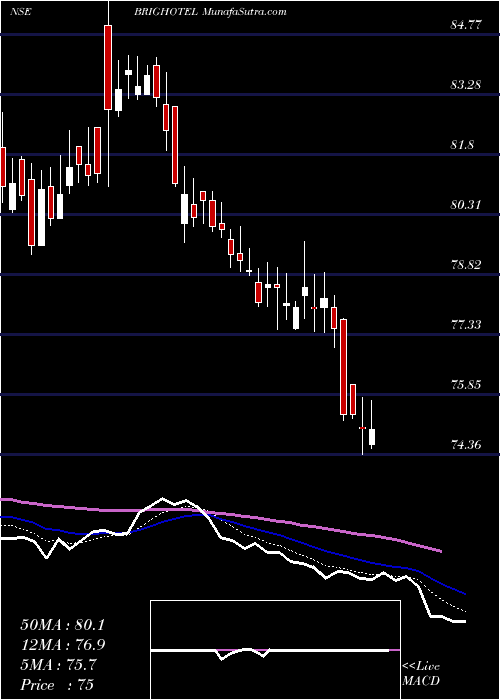Select the 77.33 price level label
Screen dimensions: 500x700
(466, 325)
